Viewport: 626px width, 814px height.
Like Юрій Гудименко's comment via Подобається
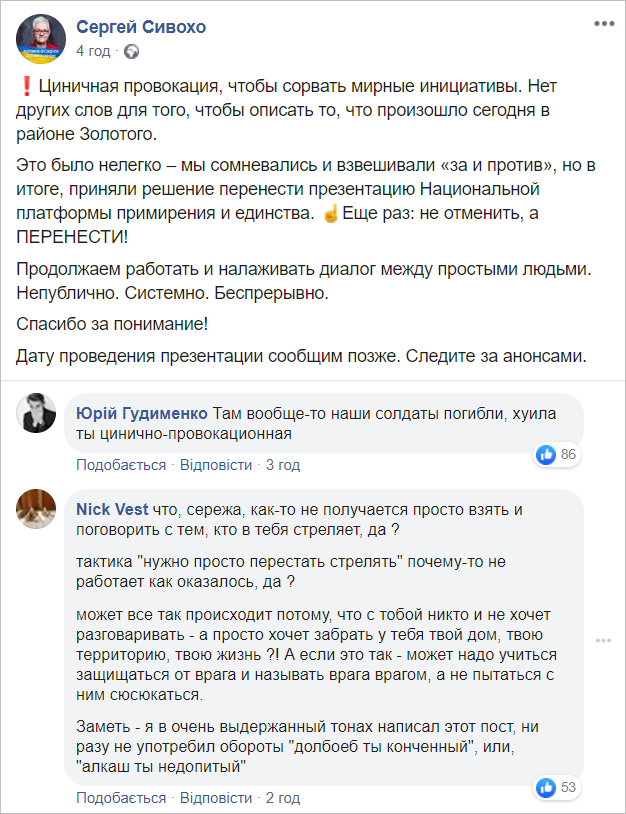[121, 465]
